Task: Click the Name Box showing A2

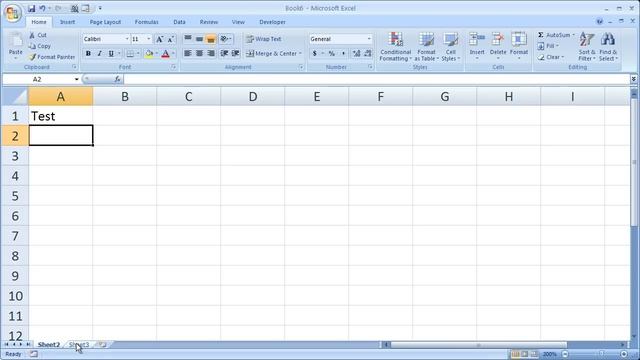Action: tap(37, 79)
